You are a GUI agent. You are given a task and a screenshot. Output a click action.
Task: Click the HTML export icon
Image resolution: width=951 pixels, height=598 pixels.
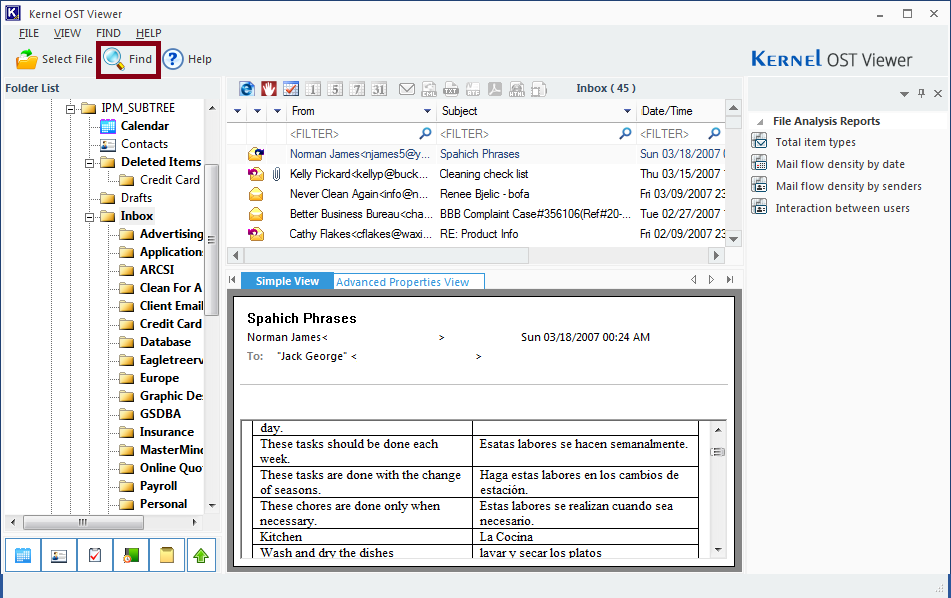(x=517, y=89)
